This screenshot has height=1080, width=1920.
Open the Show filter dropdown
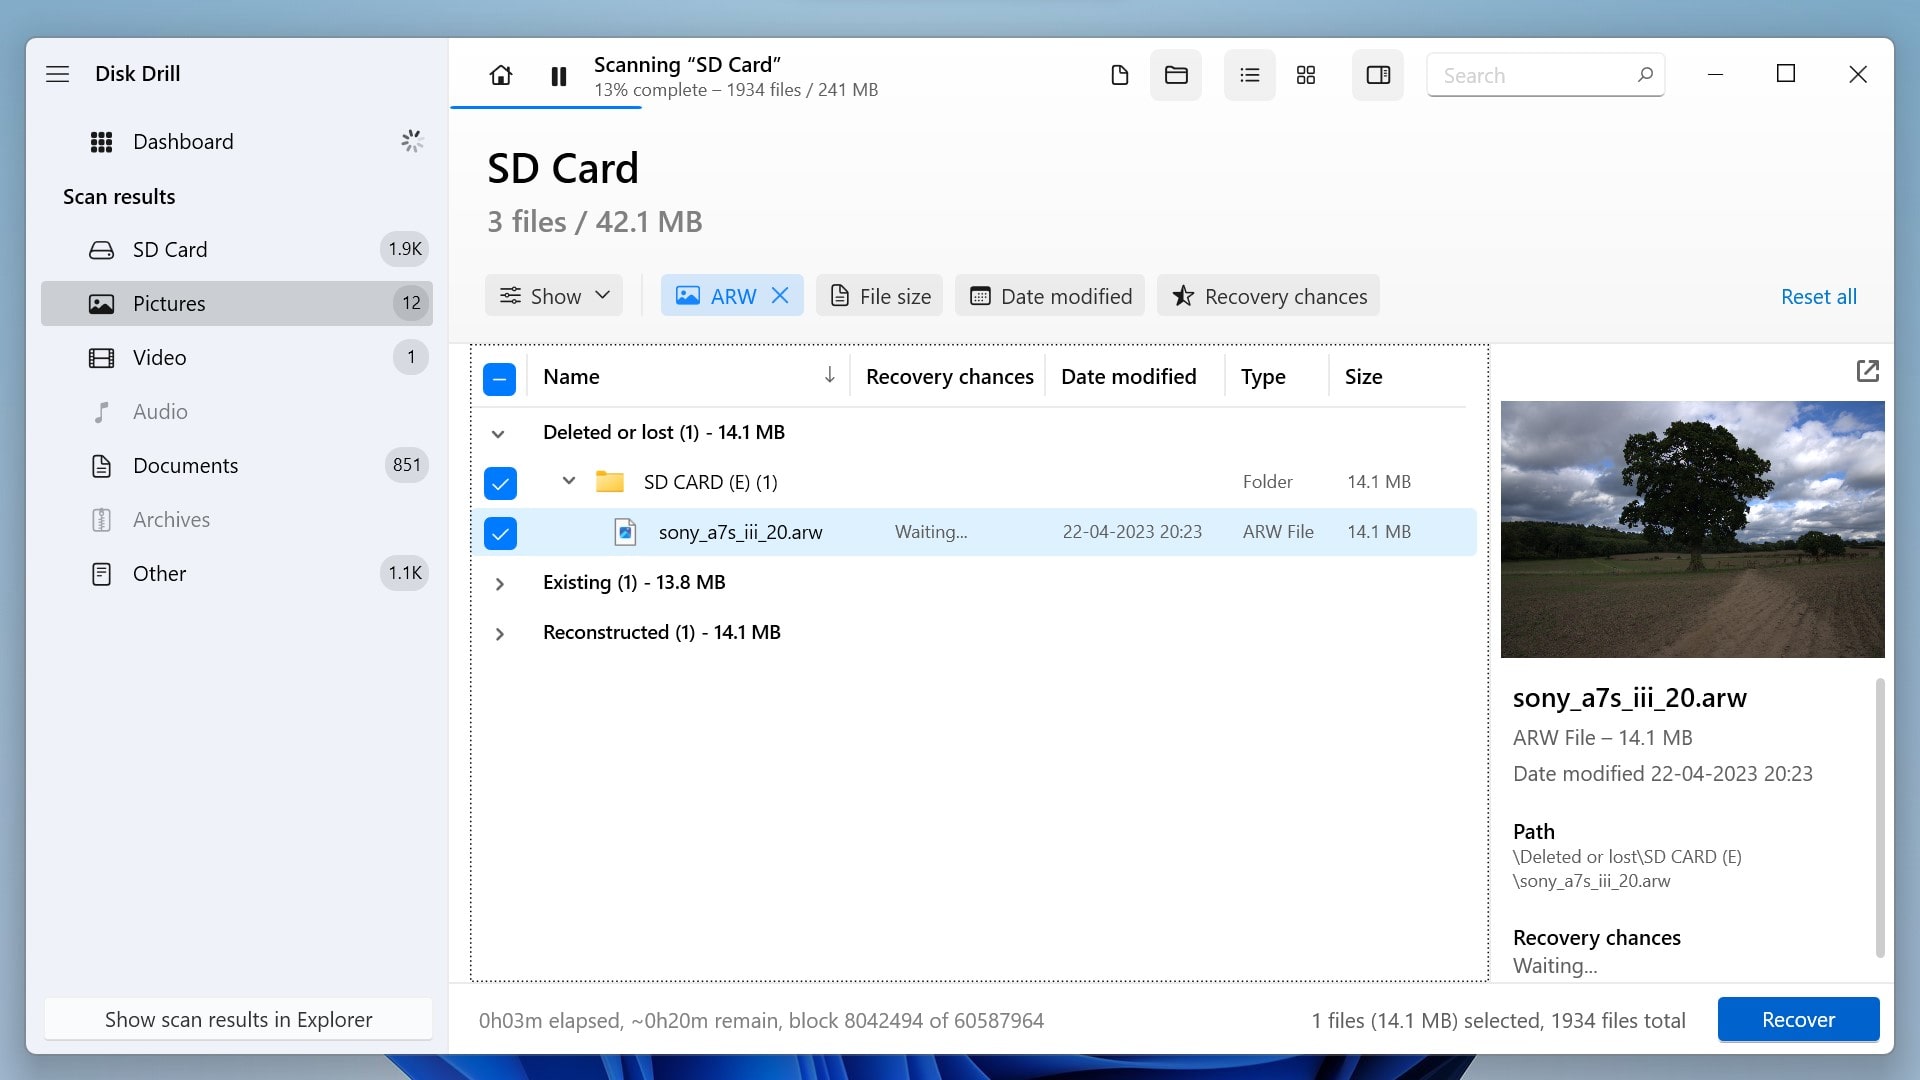554,296
